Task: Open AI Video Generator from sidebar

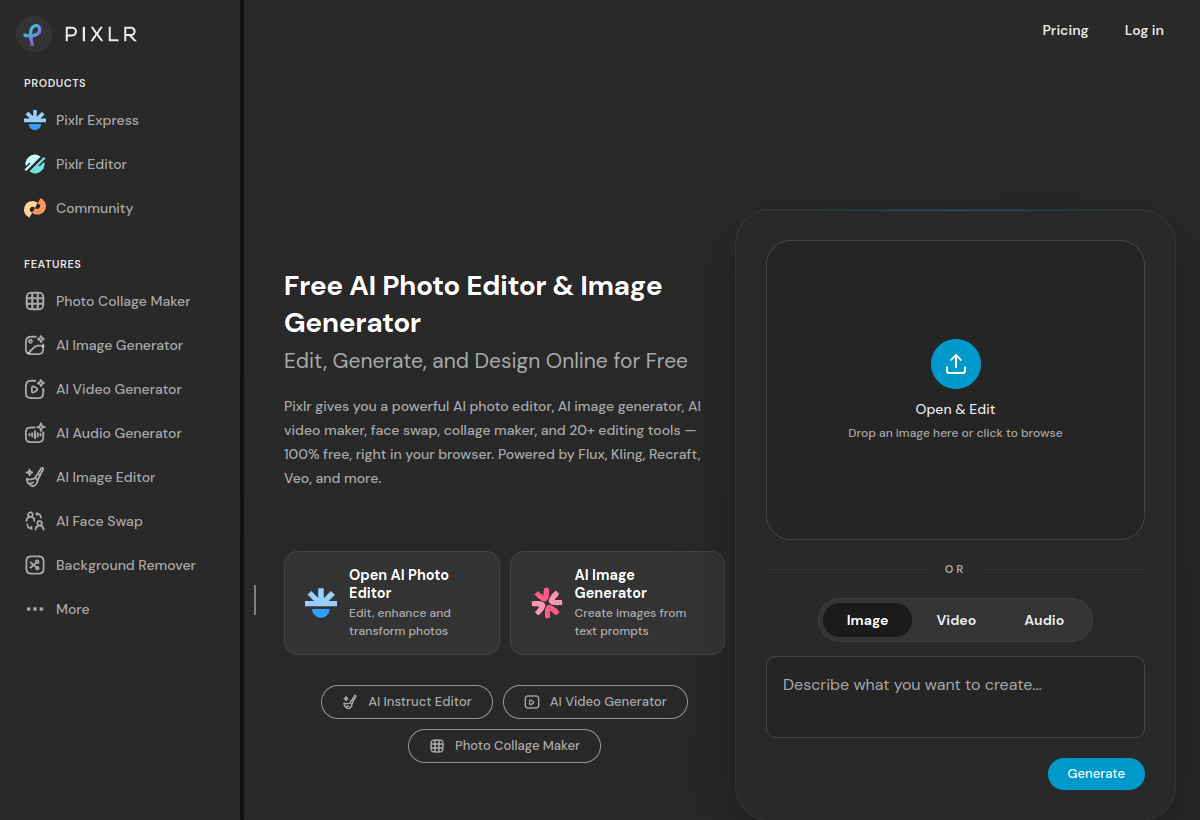Action: 119,389
